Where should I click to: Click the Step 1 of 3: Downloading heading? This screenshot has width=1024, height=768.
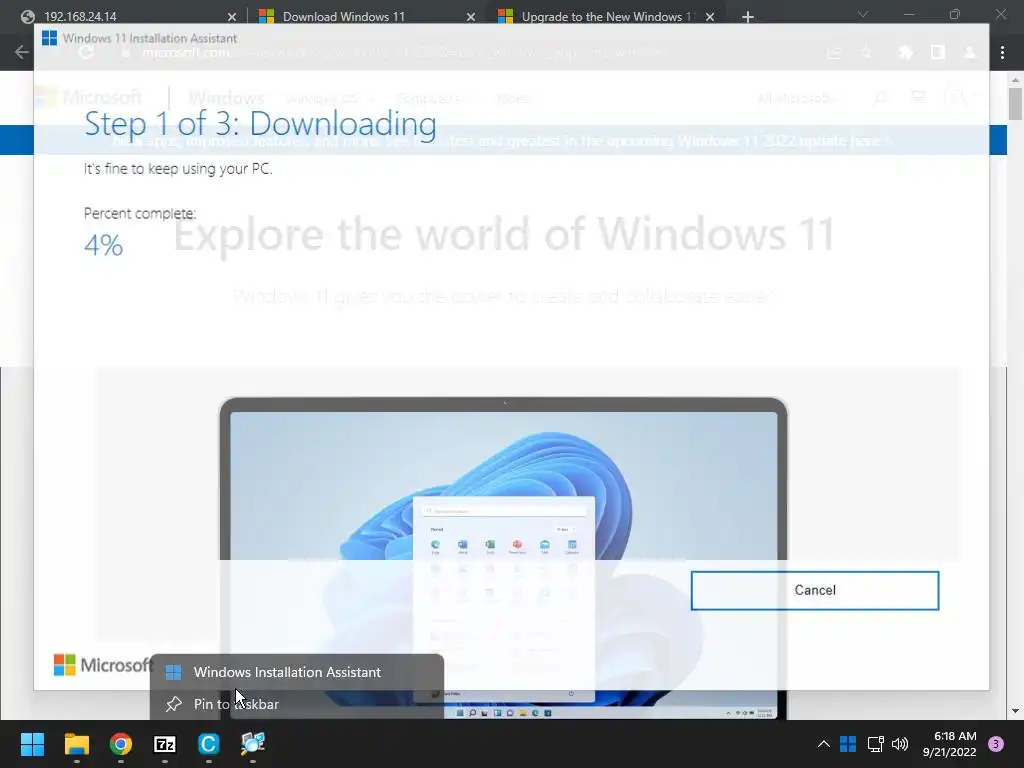(260, 123)
